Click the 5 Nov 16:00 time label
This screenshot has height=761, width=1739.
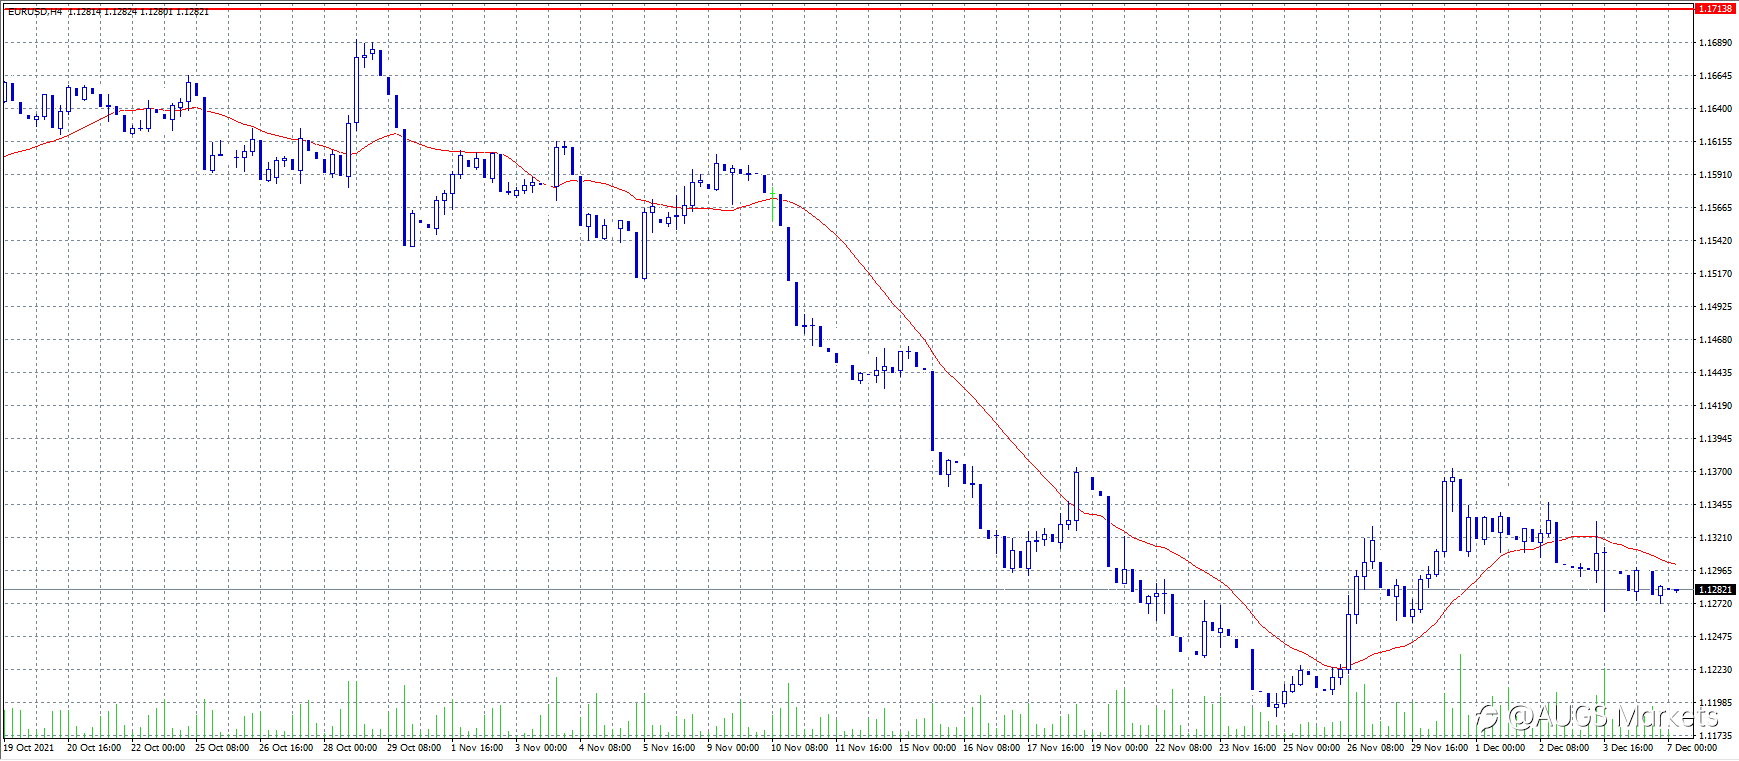point(669,748)
